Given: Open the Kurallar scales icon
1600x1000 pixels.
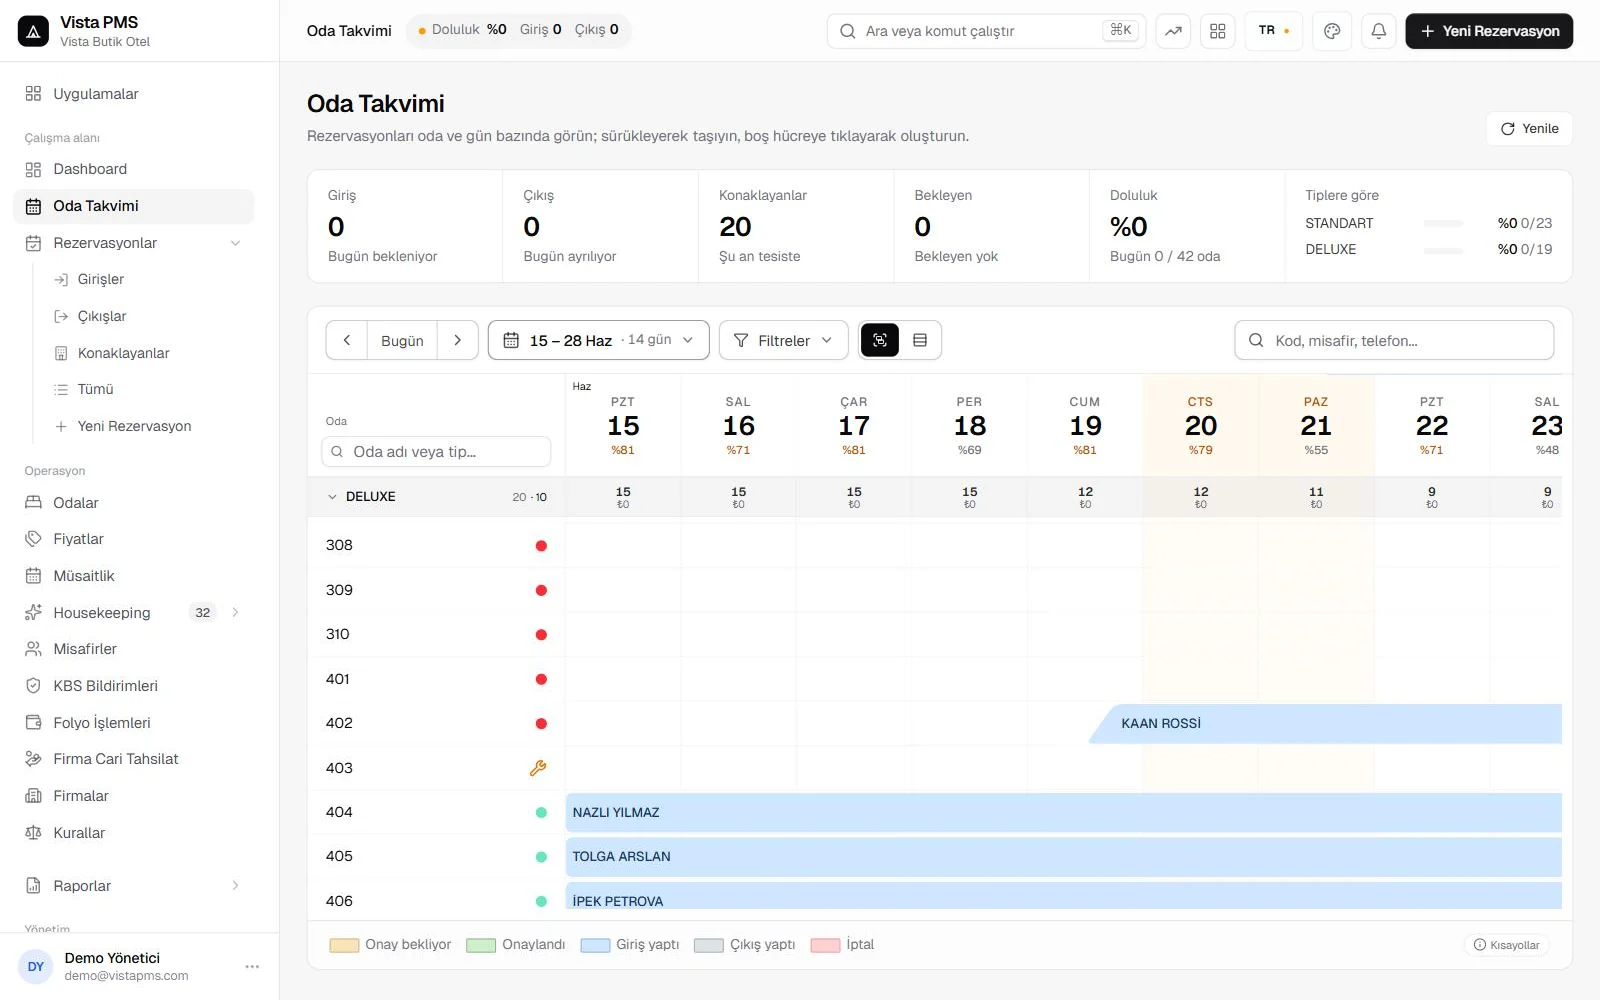Looking at the screenshot, I should tap(33, 834).
